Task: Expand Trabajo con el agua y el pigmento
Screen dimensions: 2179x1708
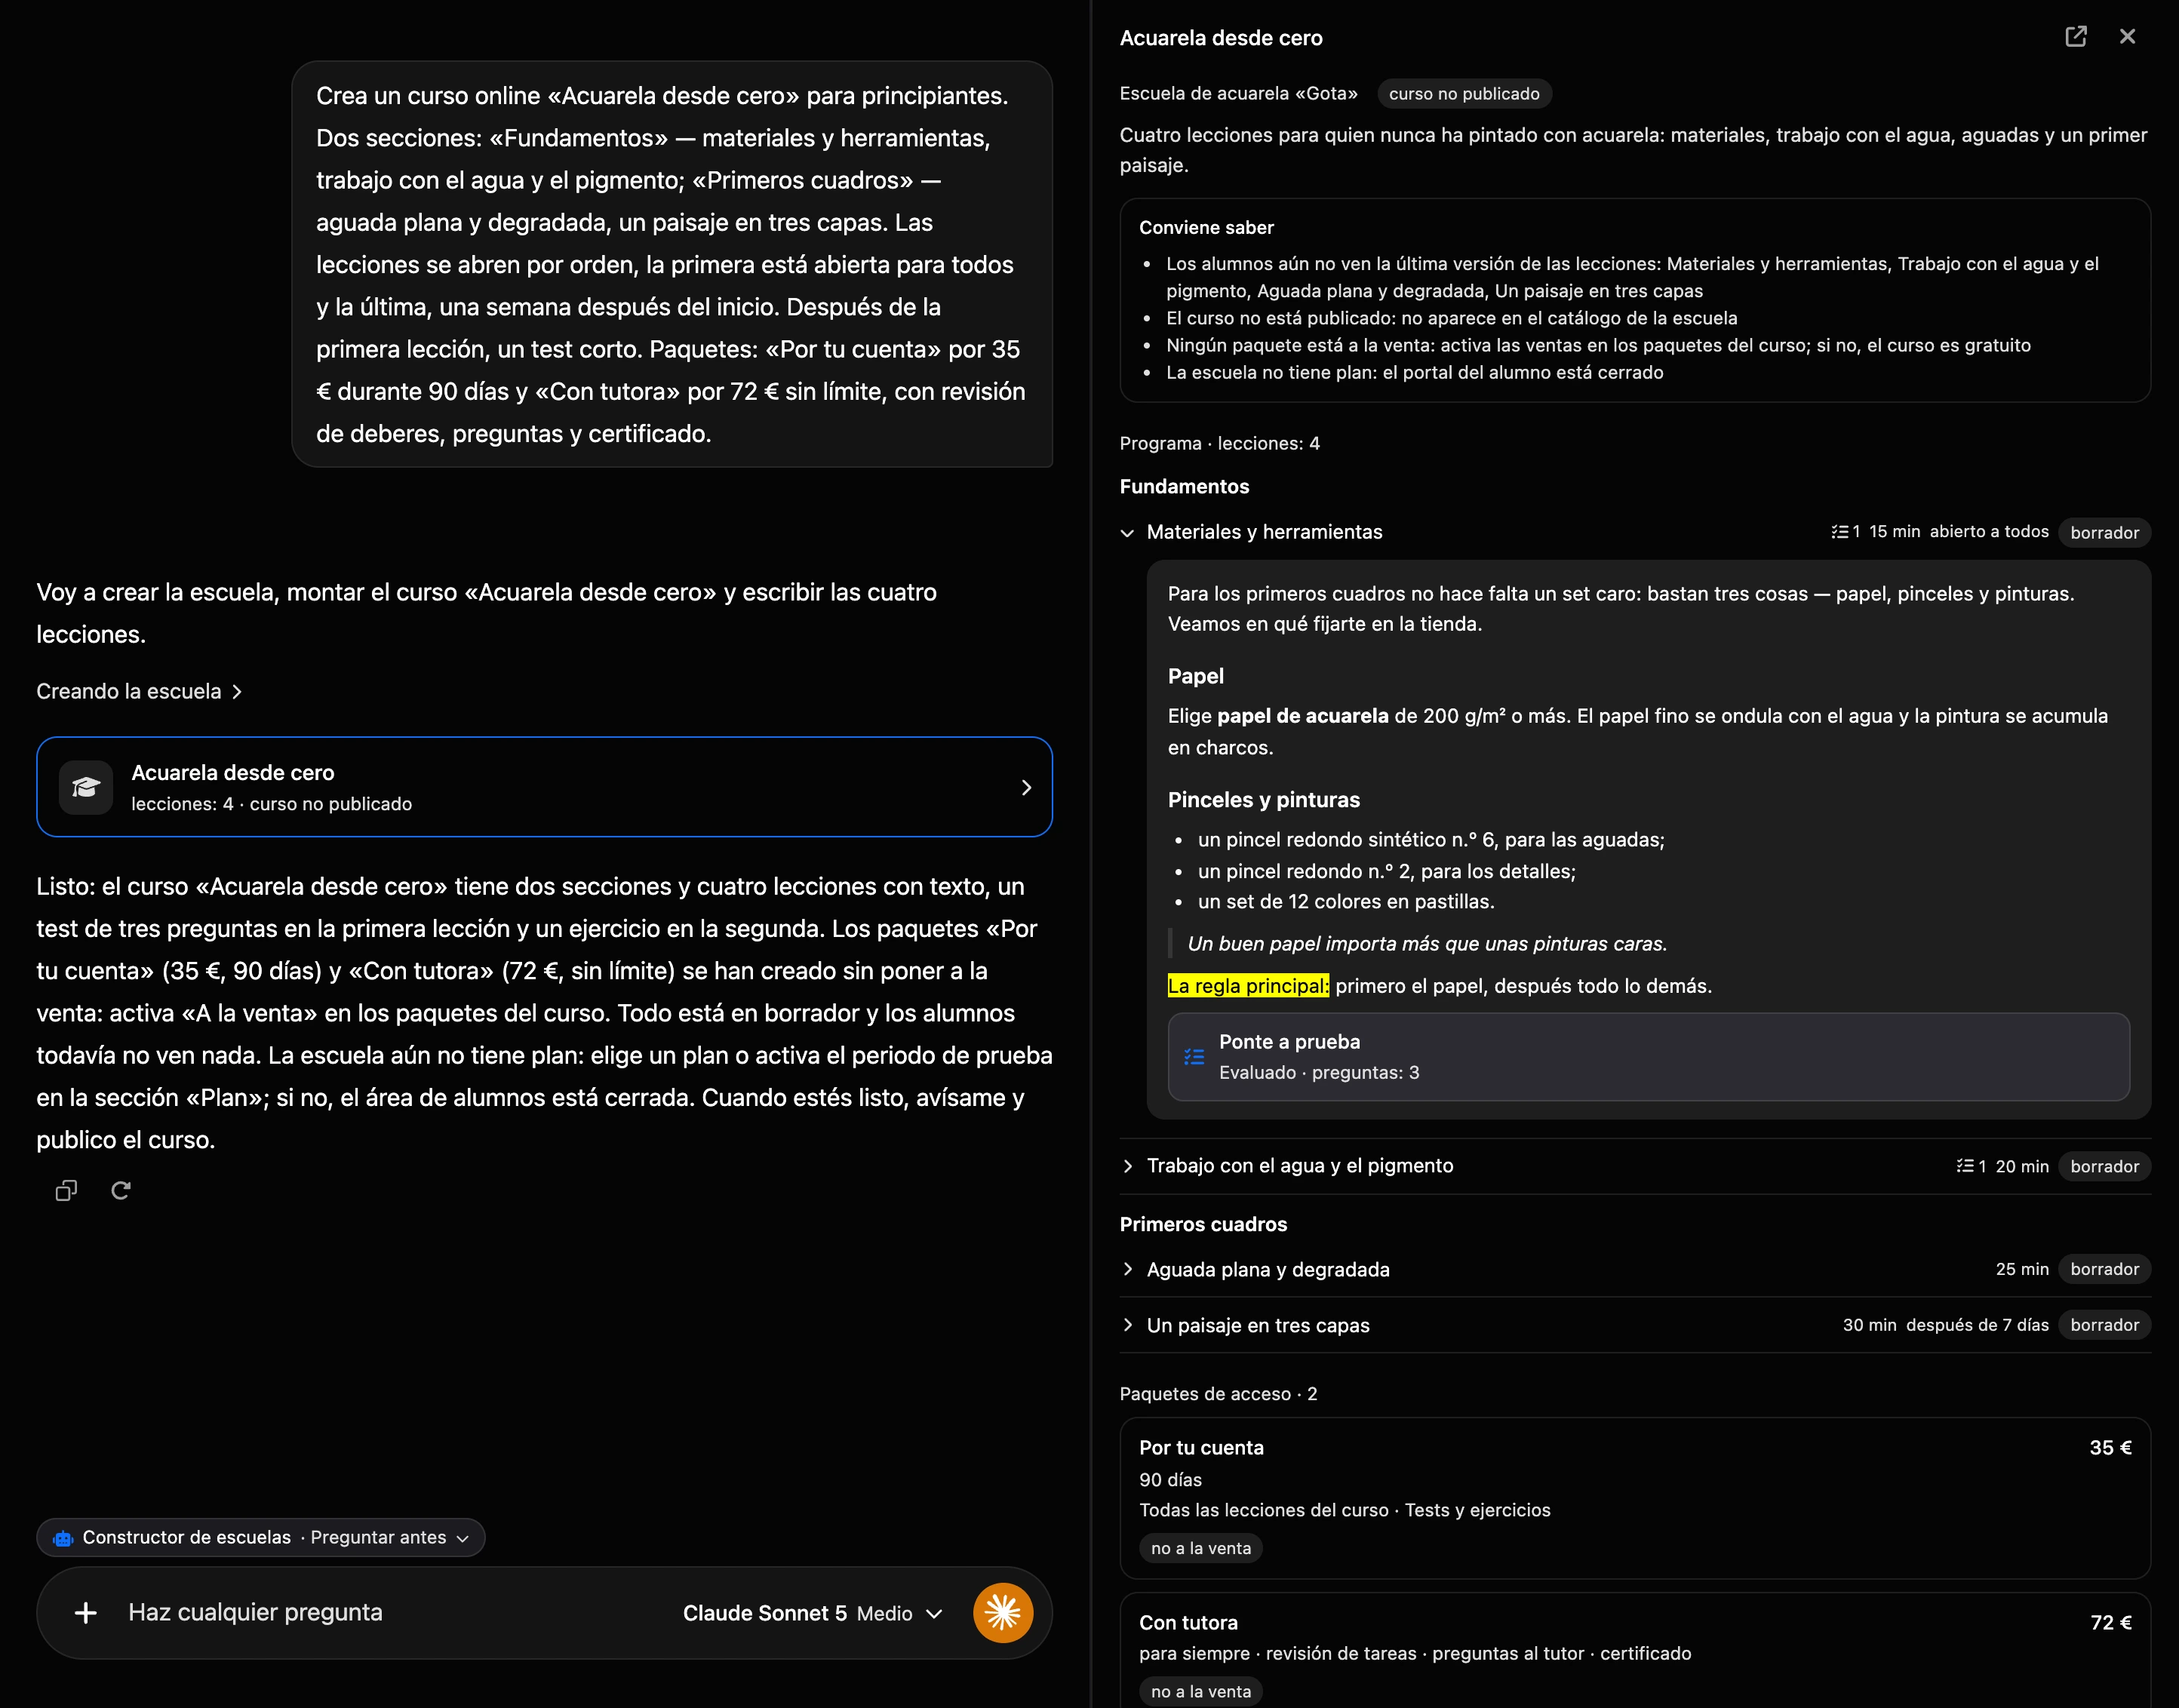Action: (1127, 1166)
